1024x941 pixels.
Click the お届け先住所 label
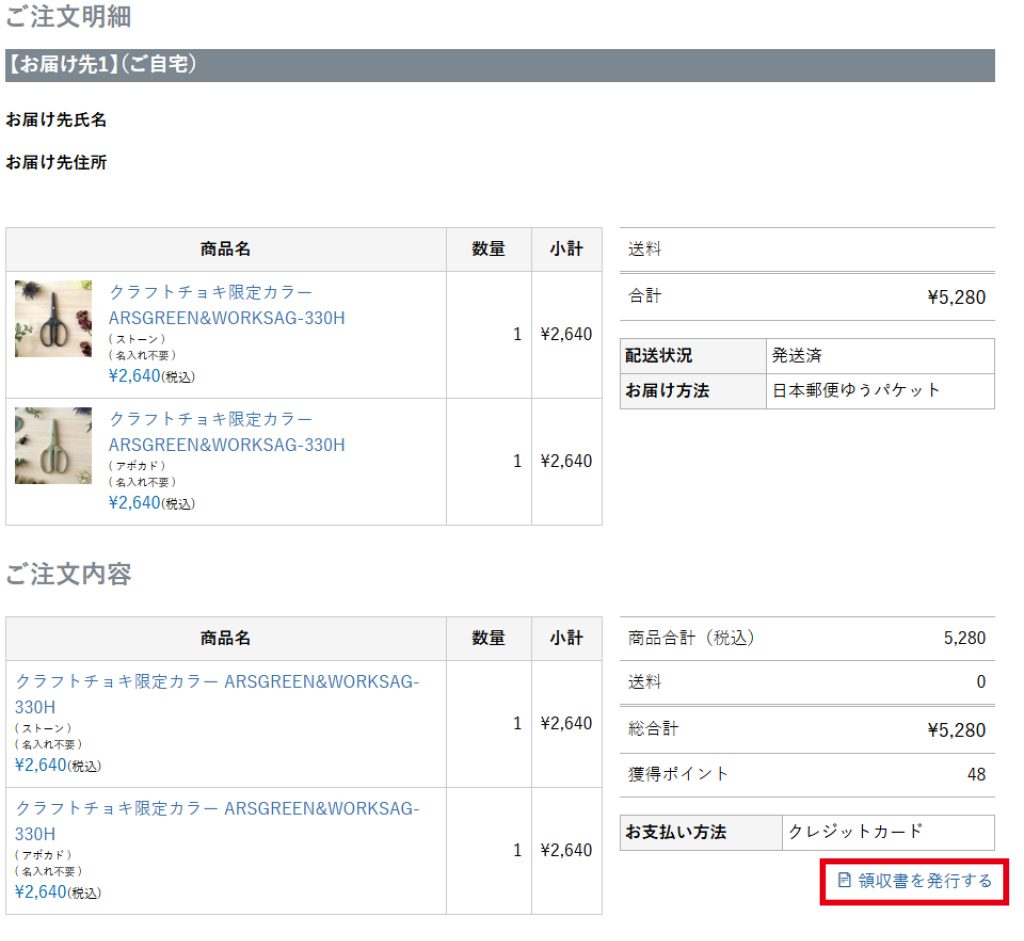tap(56, 162)
